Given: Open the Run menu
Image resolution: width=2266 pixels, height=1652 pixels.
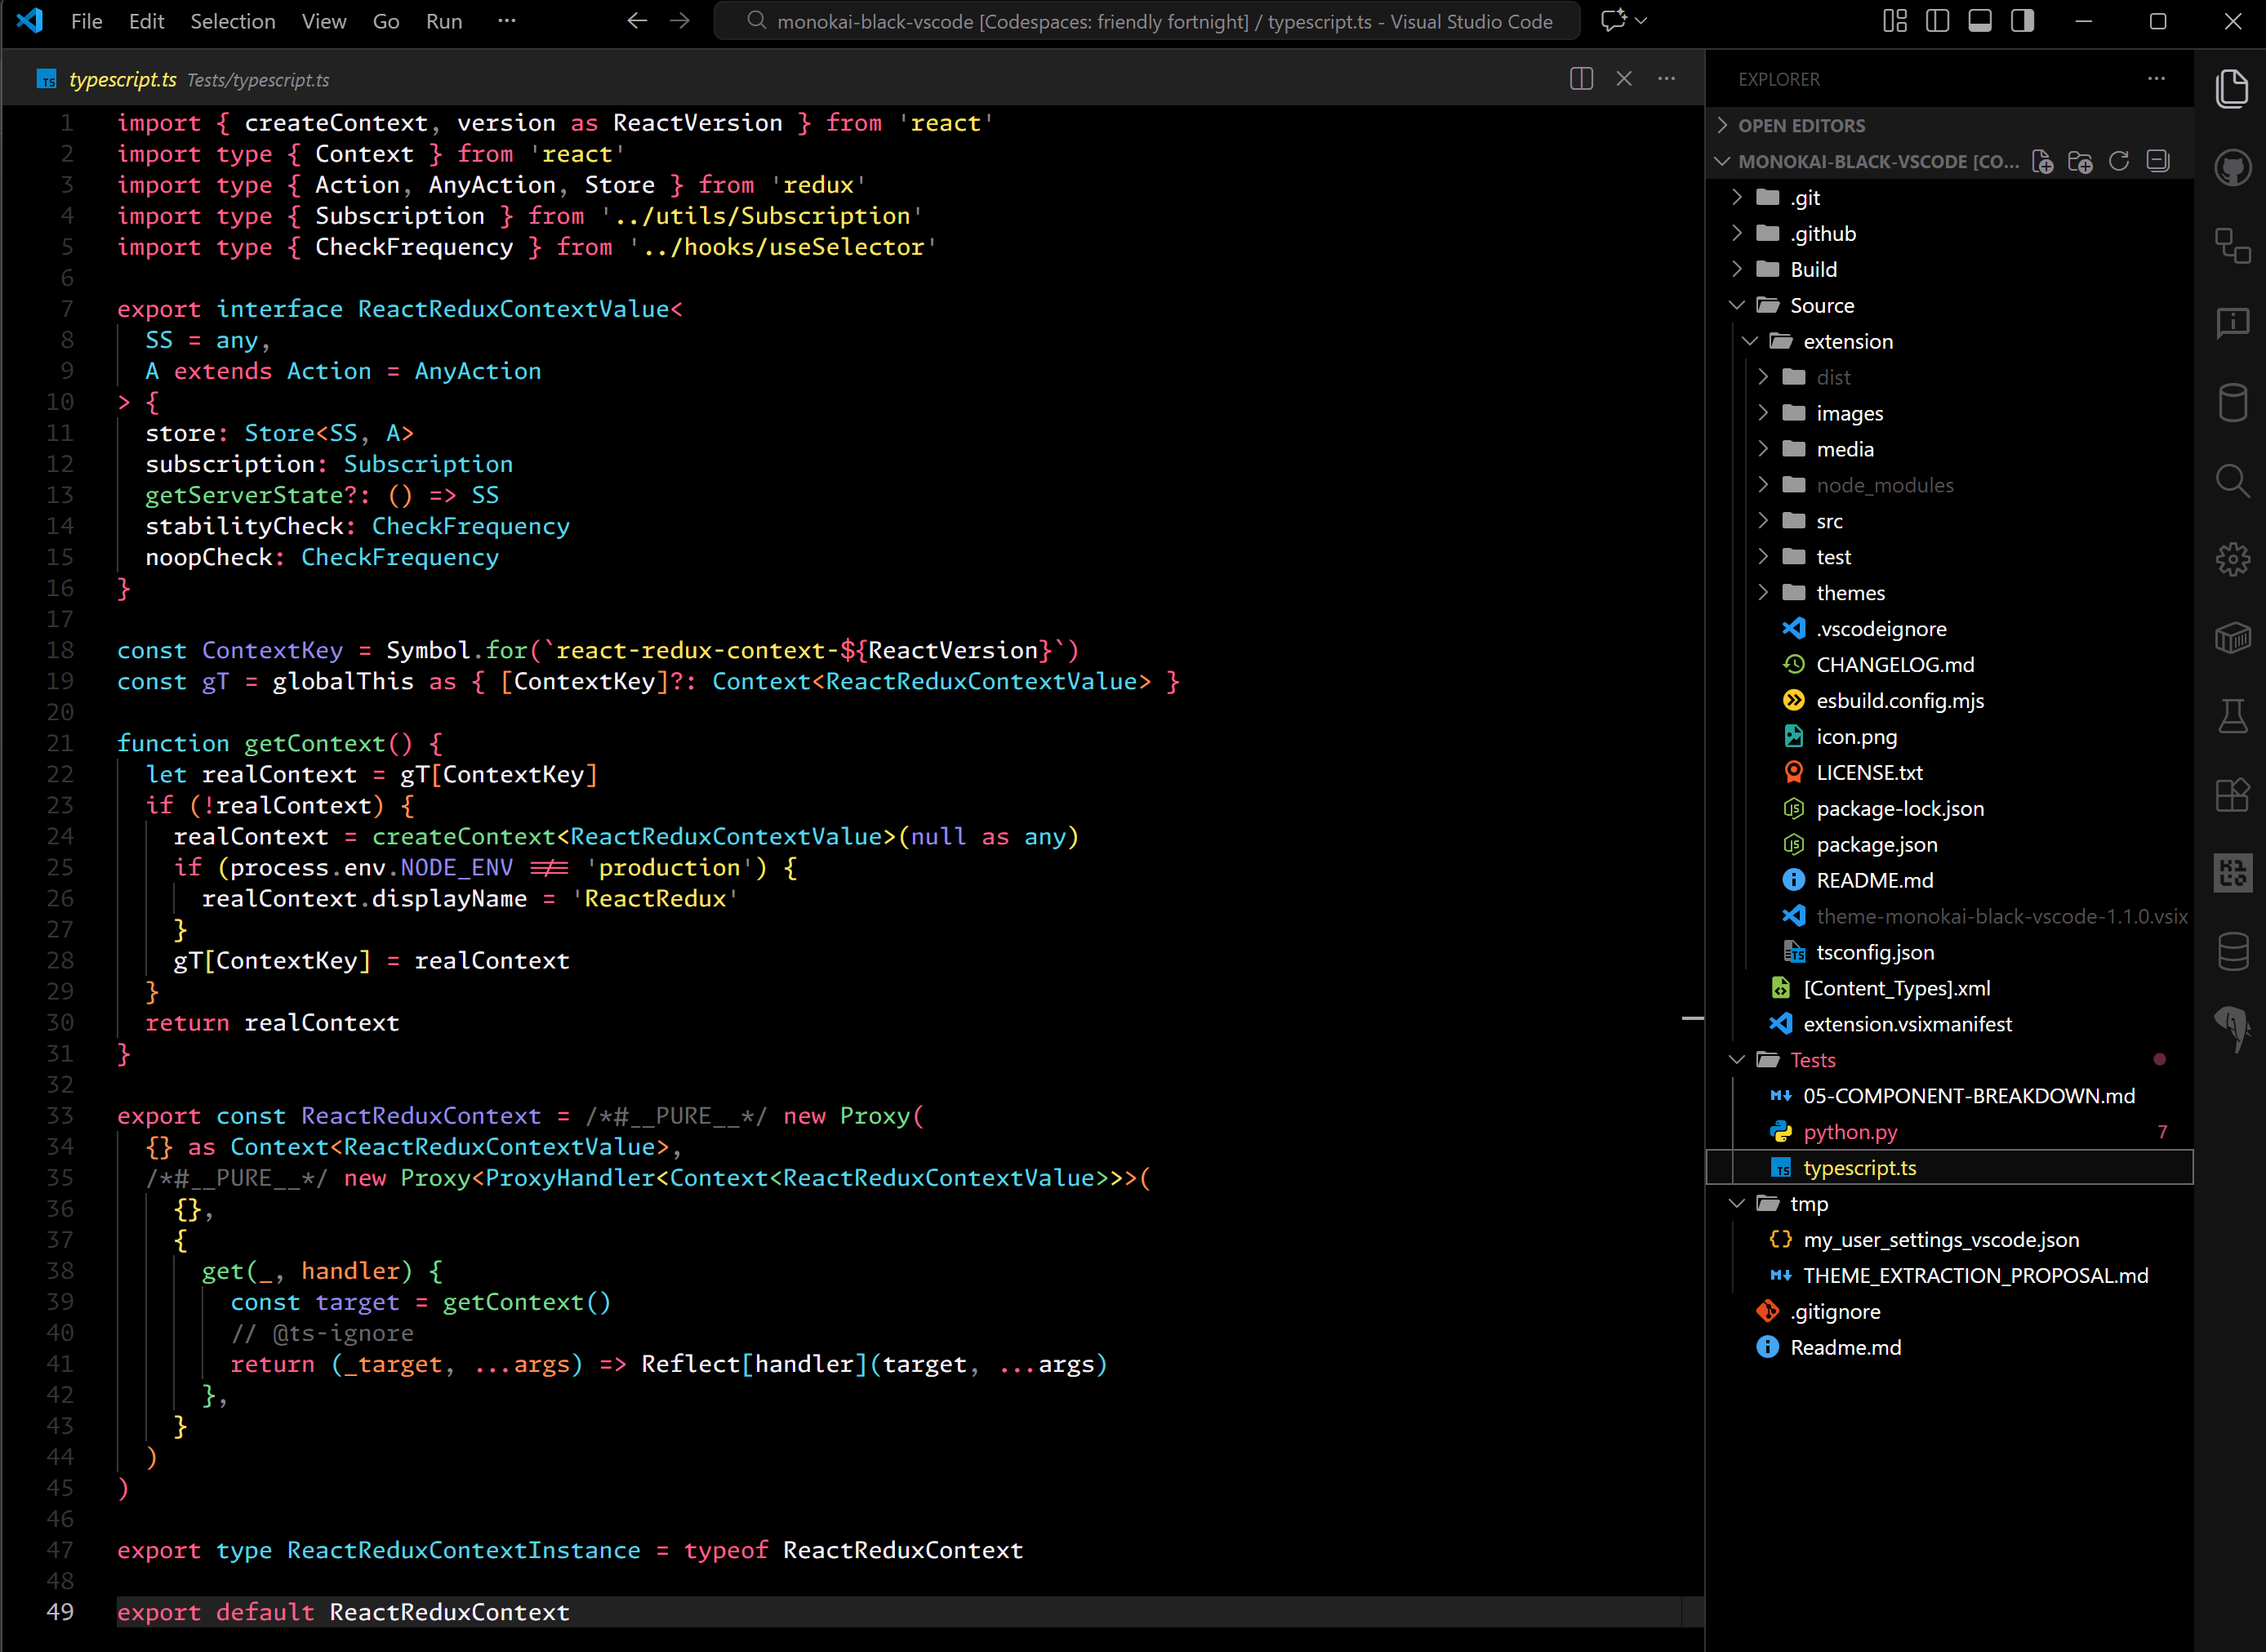Looking at the screenshot, I should 443,20.
